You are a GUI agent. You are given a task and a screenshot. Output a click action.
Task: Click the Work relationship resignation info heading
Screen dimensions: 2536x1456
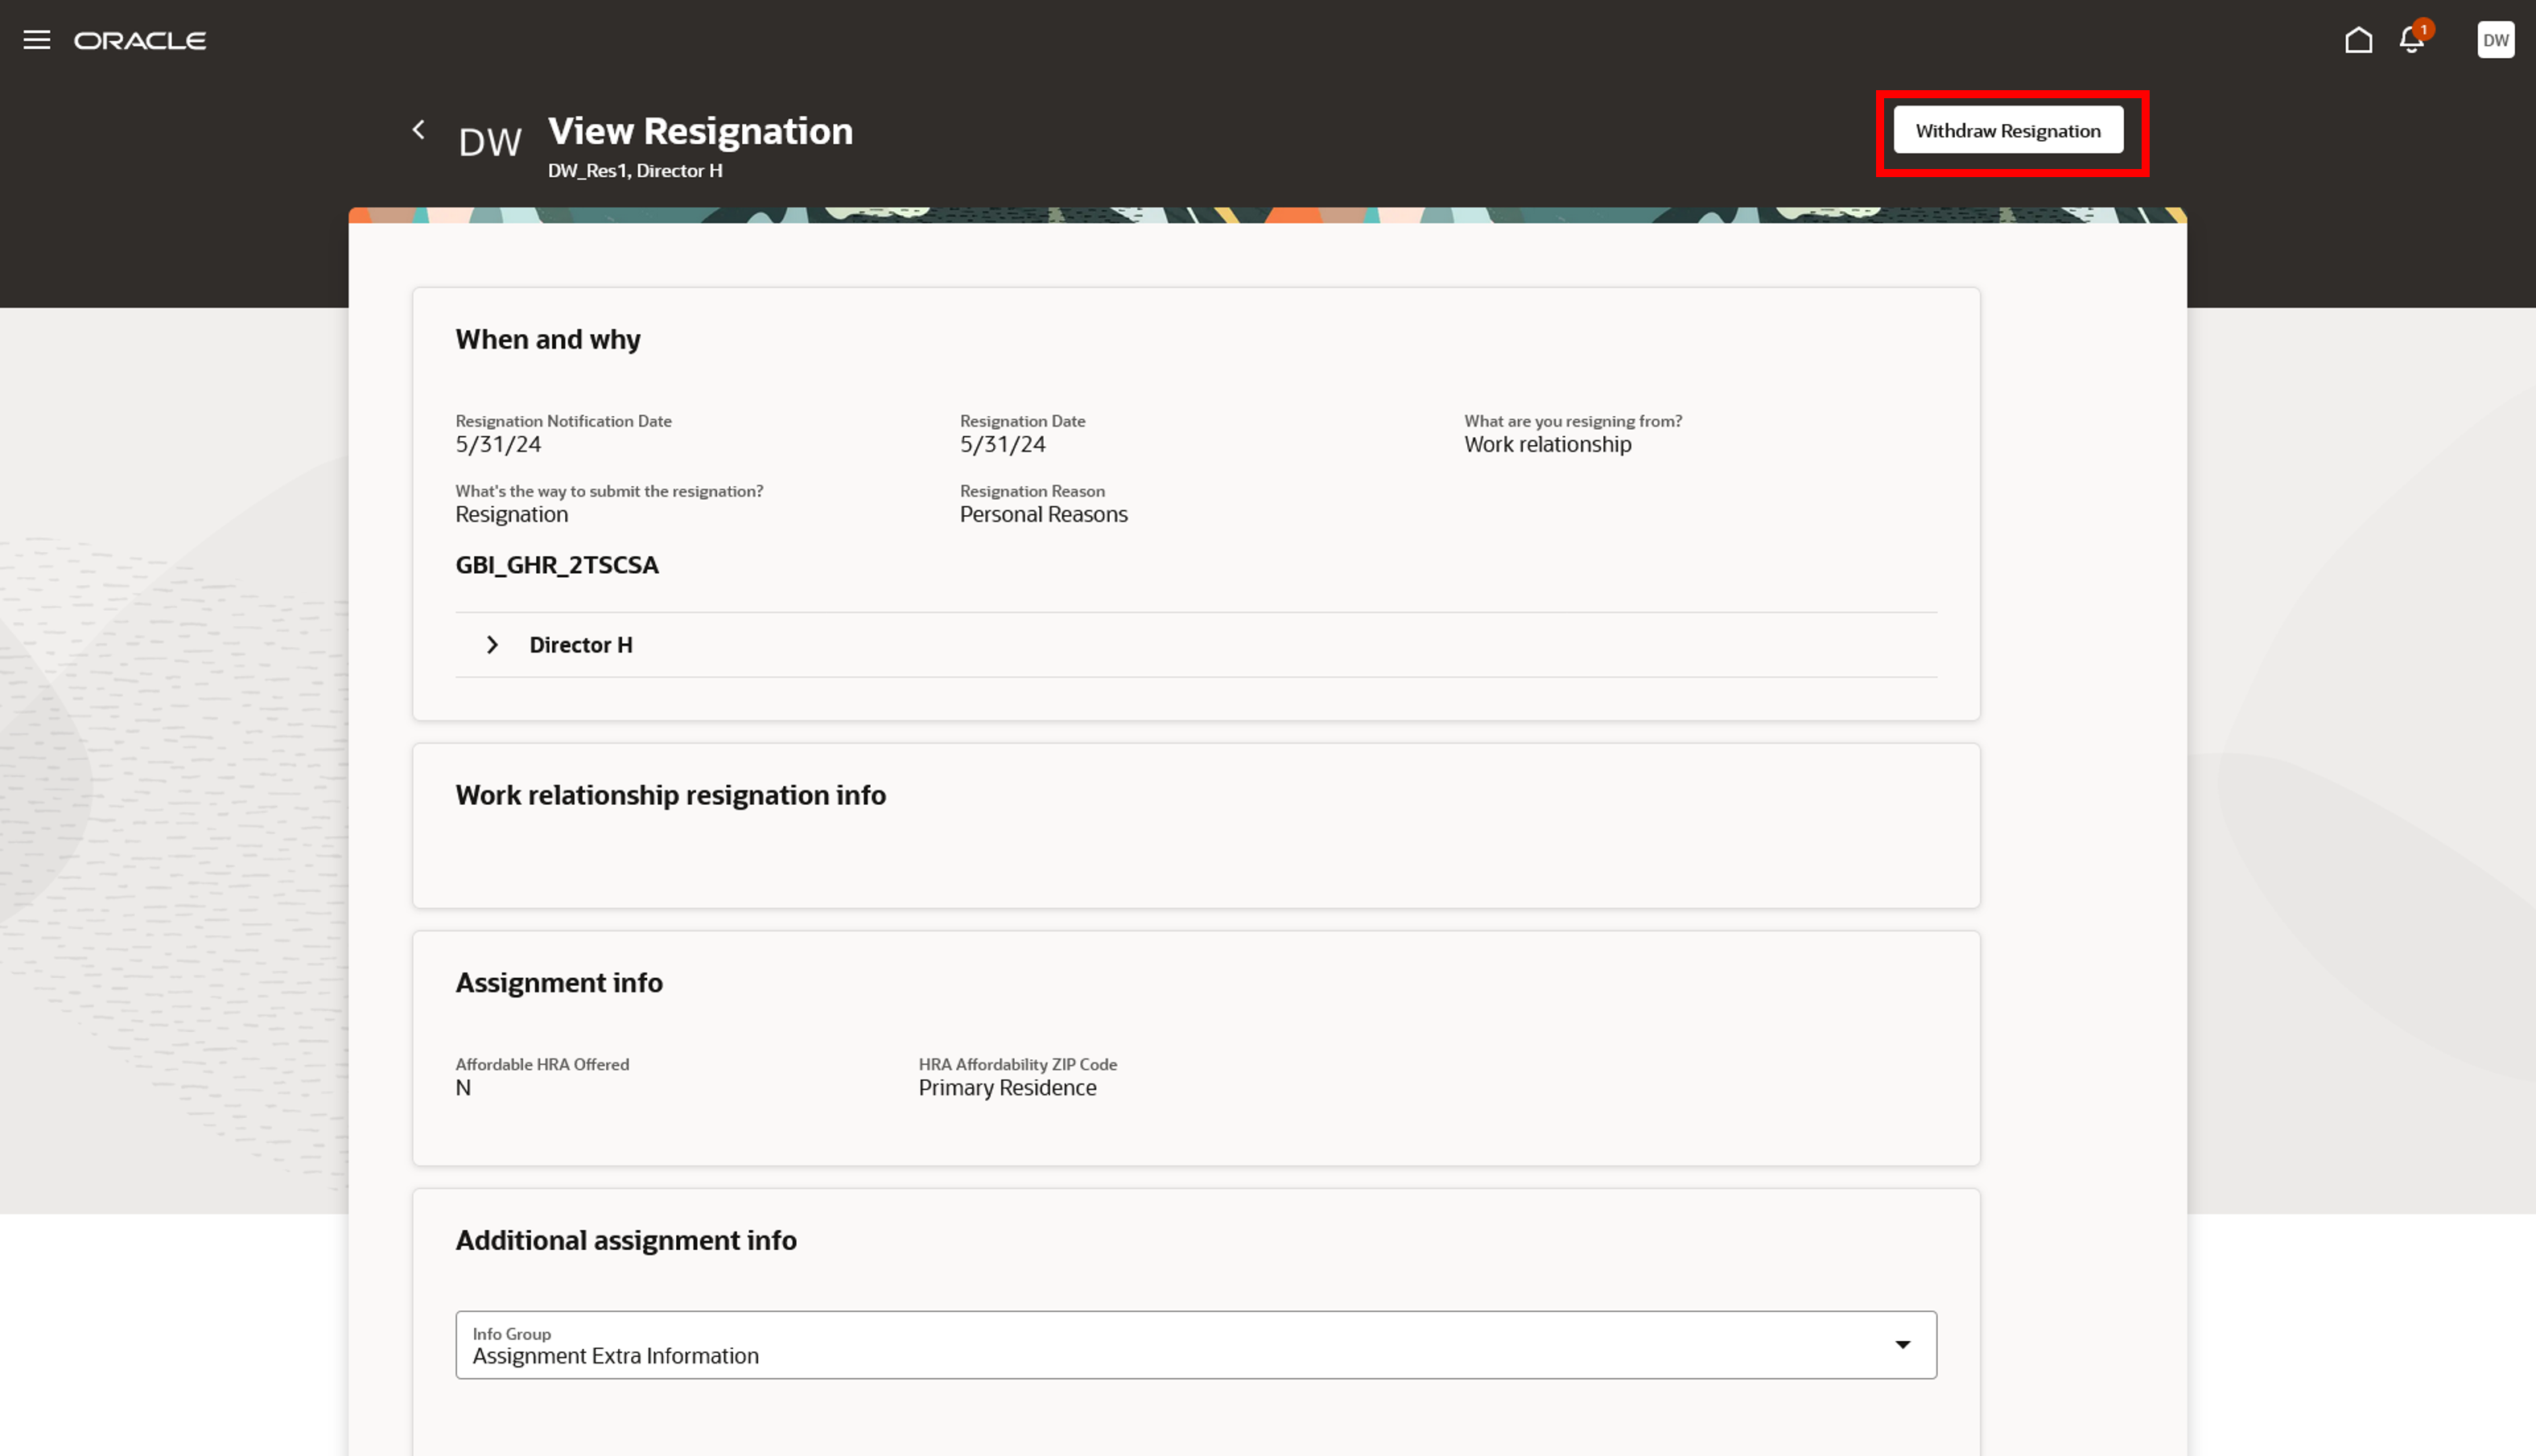(x=670, y=795)
